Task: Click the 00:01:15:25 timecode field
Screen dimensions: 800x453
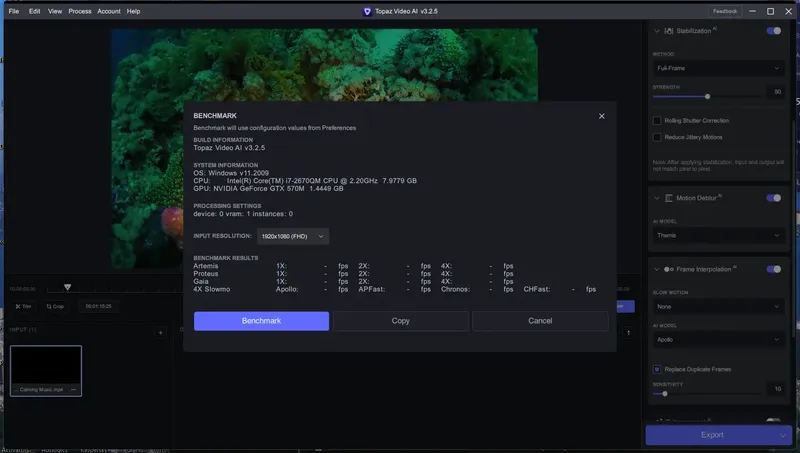Action: click(98, 307)
